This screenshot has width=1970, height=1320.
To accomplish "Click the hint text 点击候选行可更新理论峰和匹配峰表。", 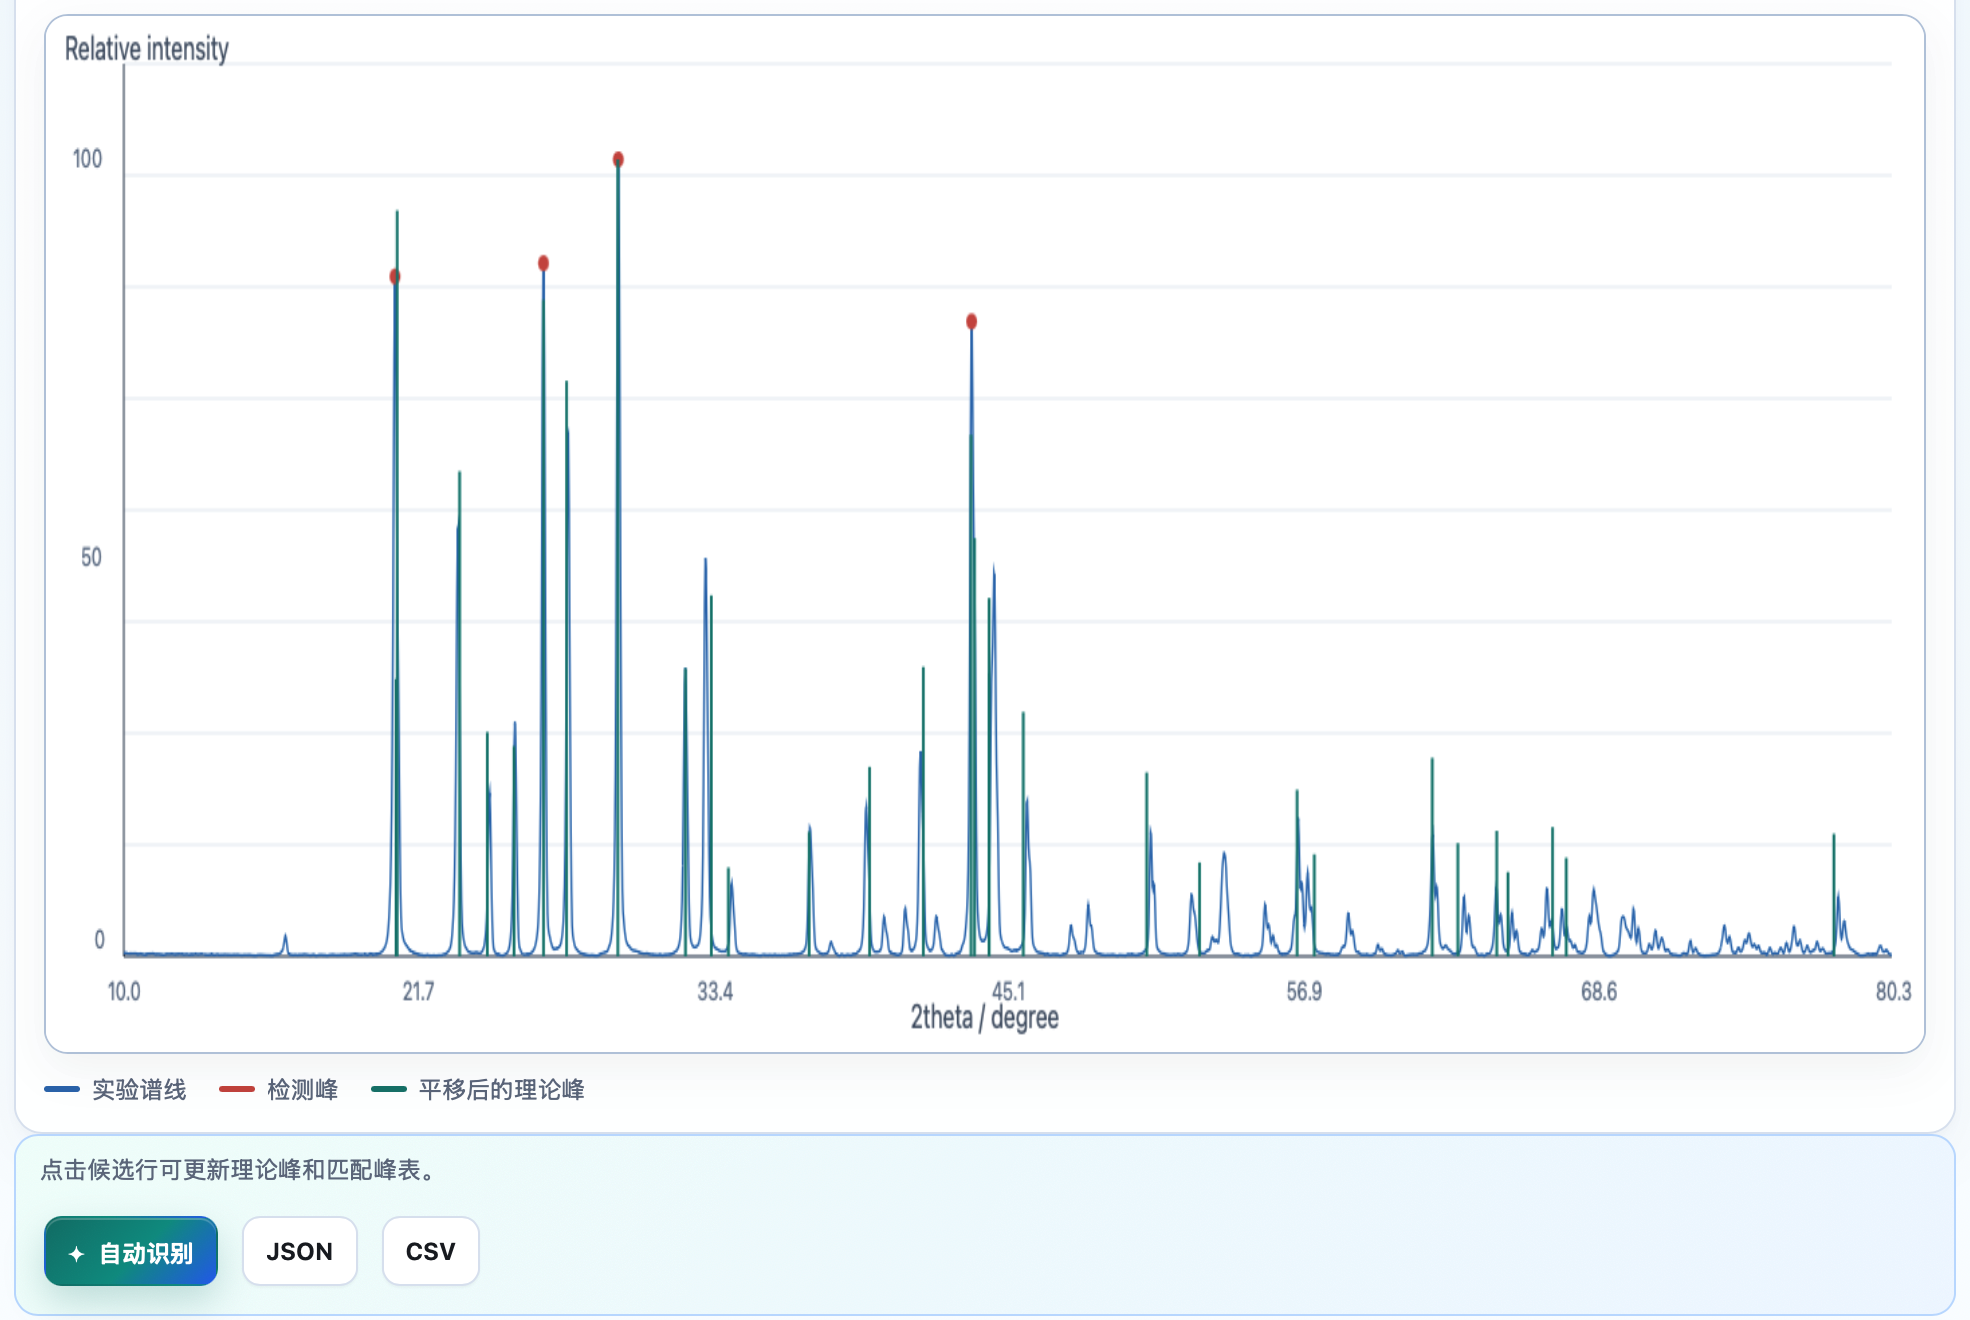I will click(x=239, y=1169).
